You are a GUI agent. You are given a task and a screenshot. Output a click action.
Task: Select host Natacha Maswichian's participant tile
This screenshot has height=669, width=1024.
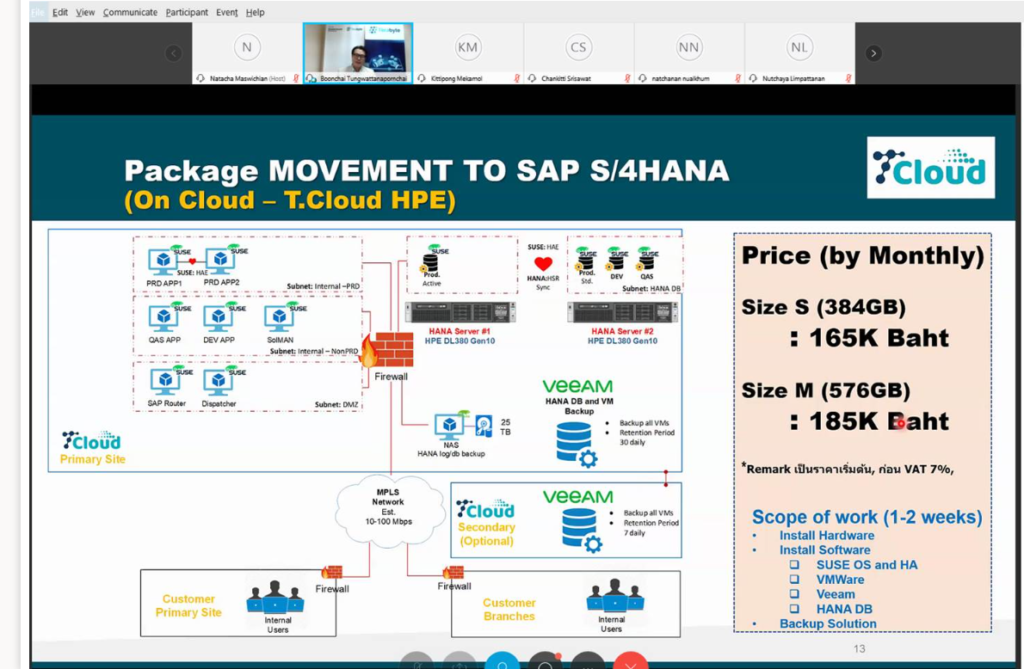tap(247, 53)
